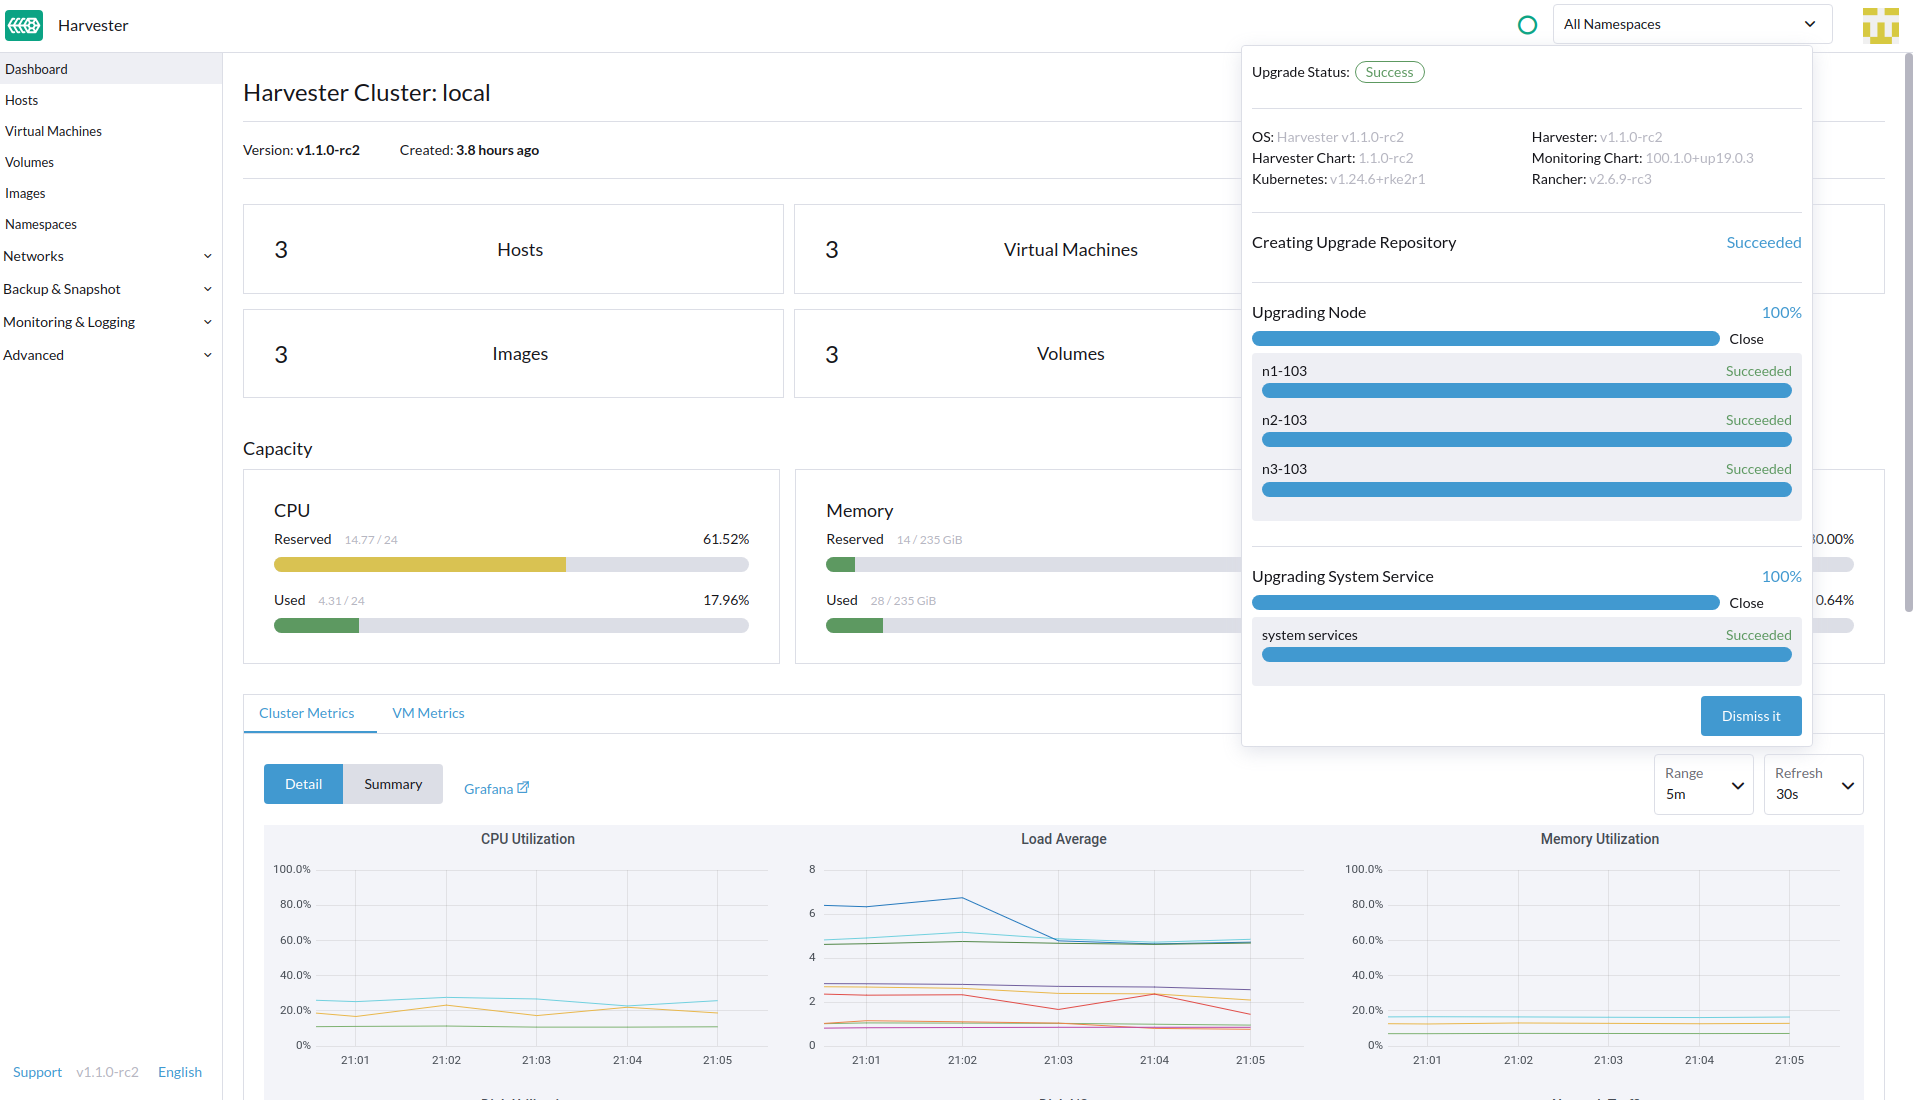
Task: Open Namespaces in sidebar
Action: pos(111,224)
